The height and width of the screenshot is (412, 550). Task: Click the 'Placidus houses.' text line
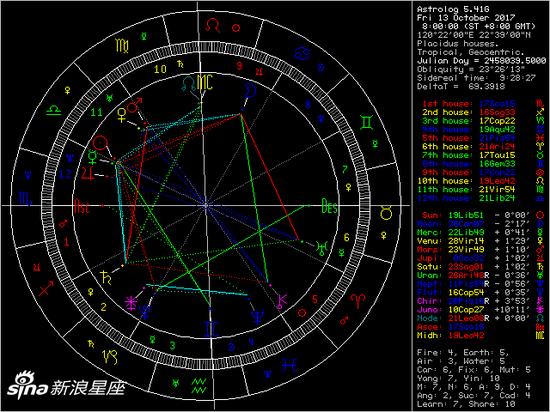[x=458, y=43]
